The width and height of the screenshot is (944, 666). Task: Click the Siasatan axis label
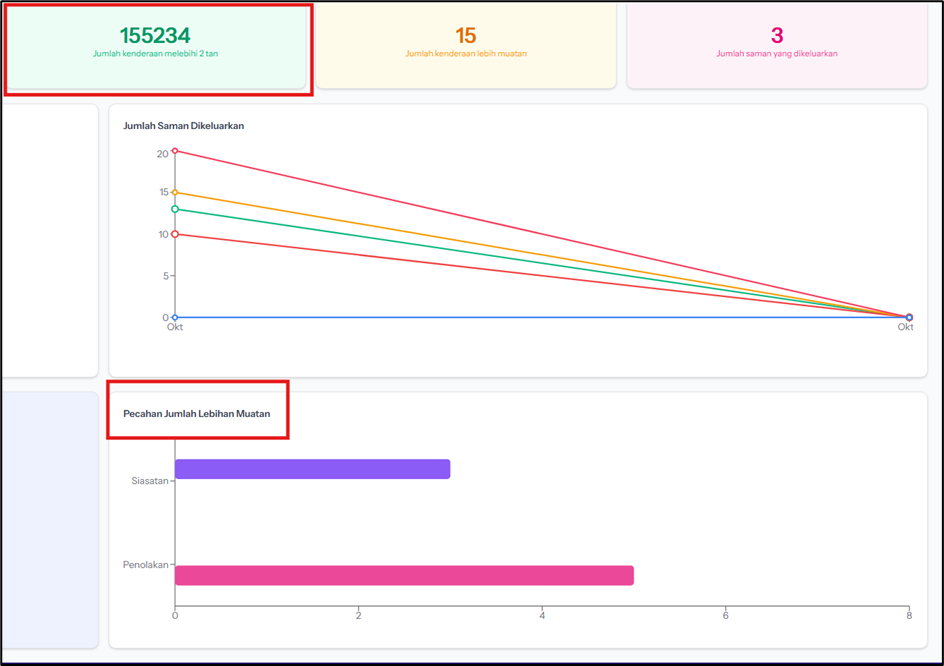[x=149, y=481]
